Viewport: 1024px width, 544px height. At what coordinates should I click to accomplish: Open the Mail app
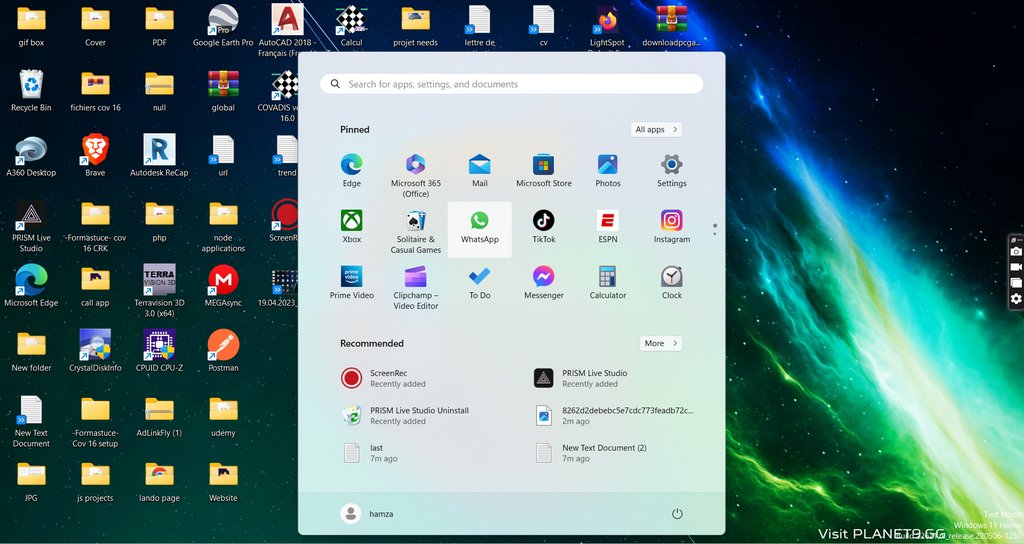point(479,170)
